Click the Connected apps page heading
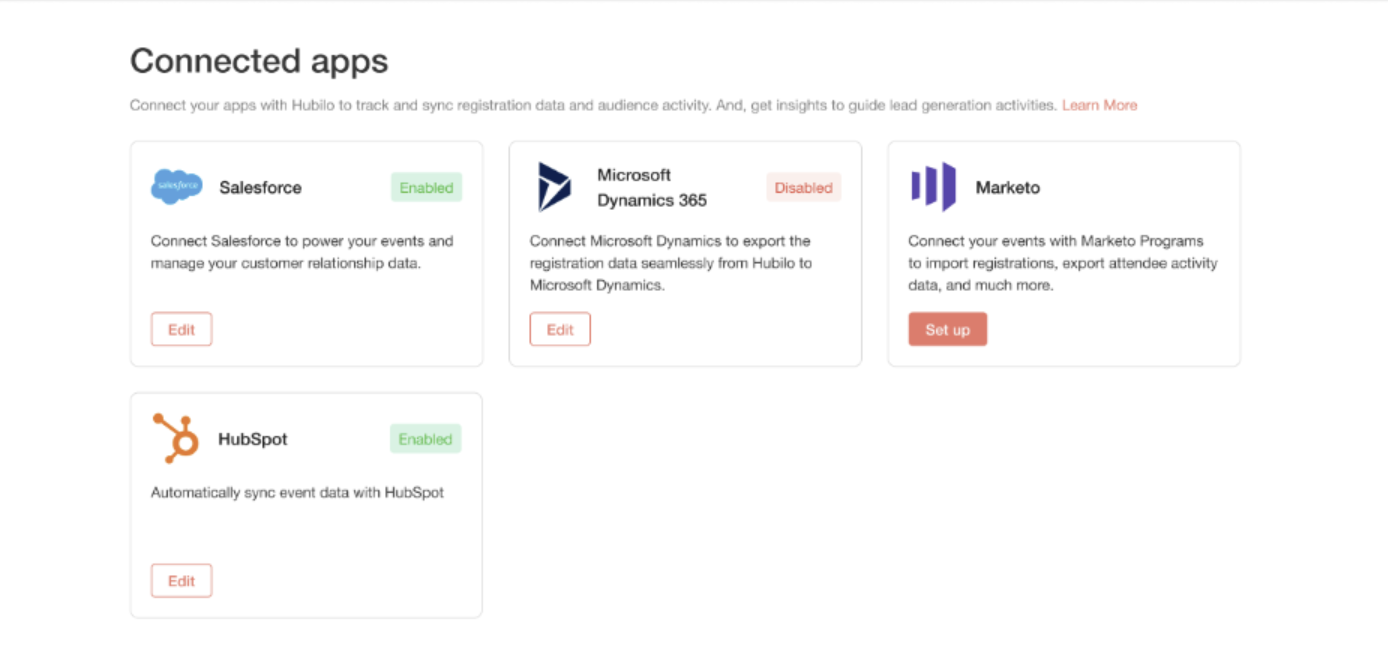Viewport: 1388px width, 648px height. click(x=259, y=61)
